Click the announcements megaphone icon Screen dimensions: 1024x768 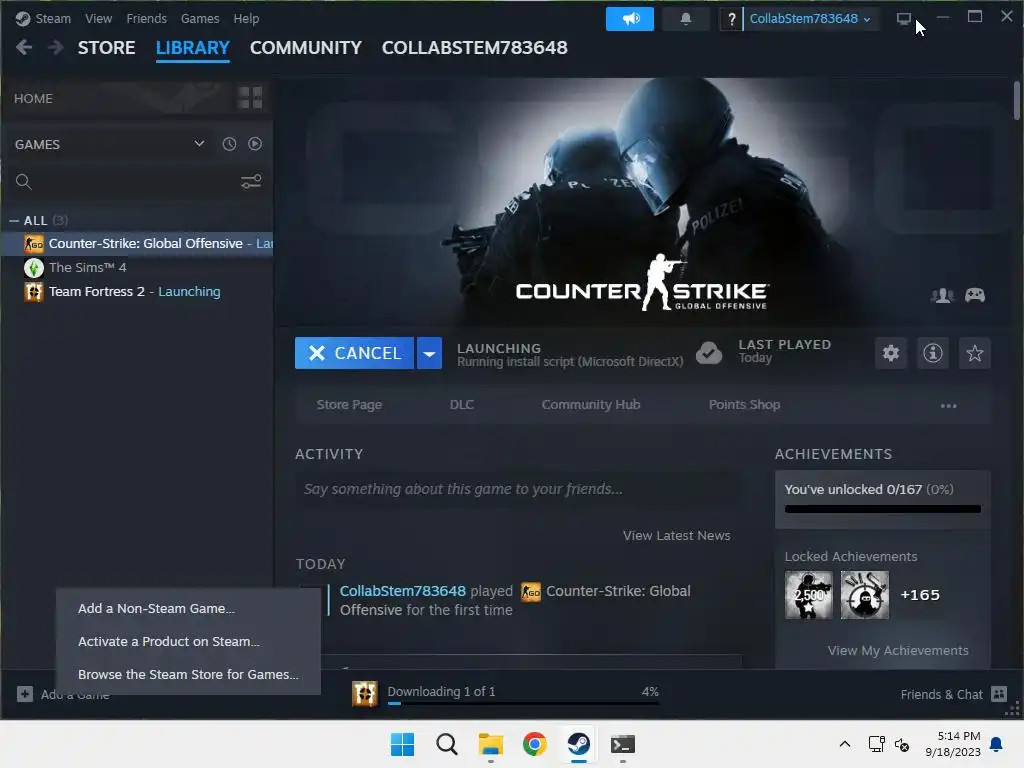coord(630,19)
